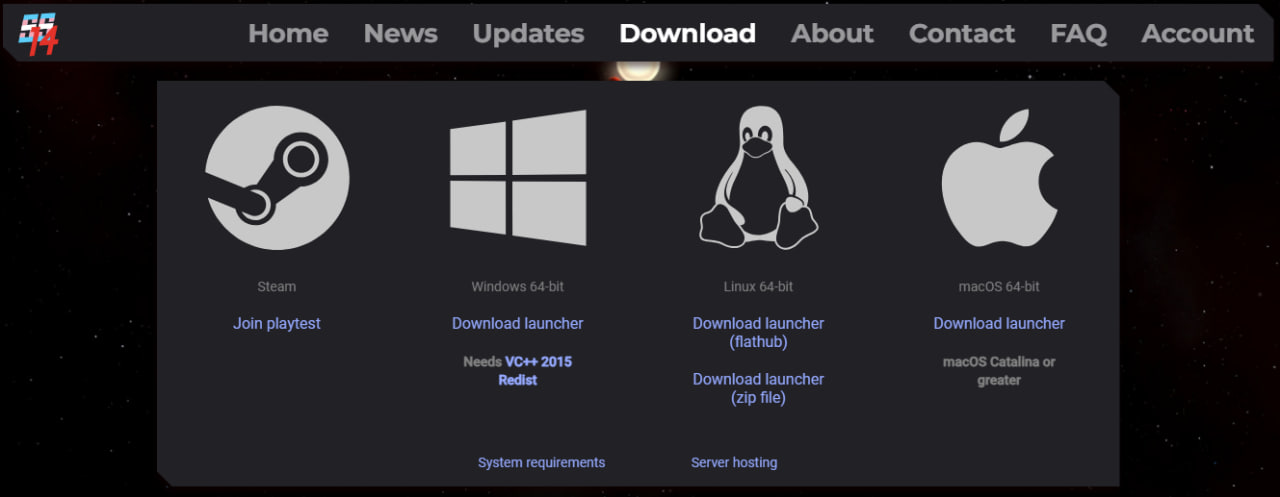Open the About page
The height and width of the screenshot is (497, 1280).
[832, 33]
